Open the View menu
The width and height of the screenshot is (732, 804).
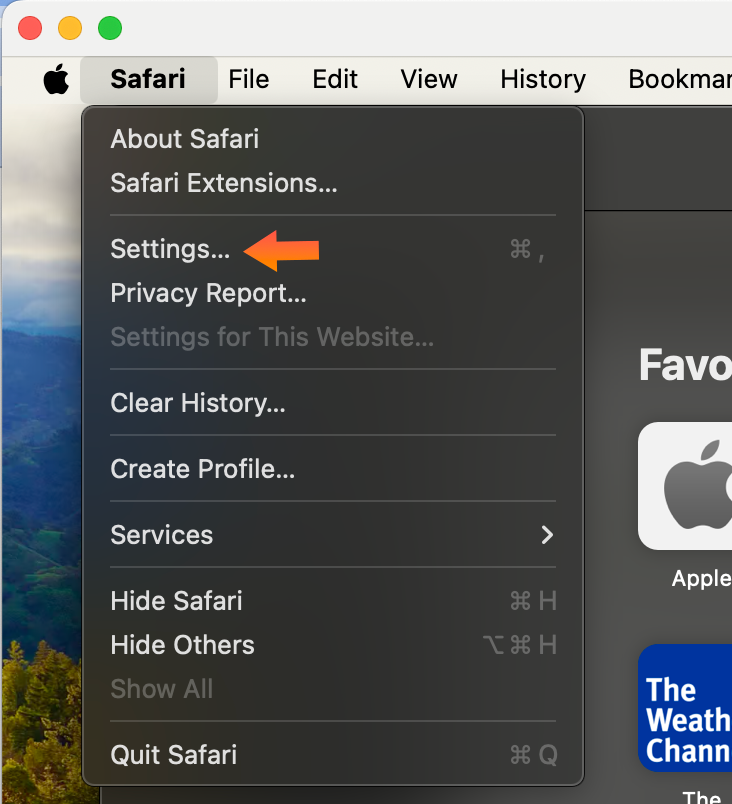tap(429, 79)
